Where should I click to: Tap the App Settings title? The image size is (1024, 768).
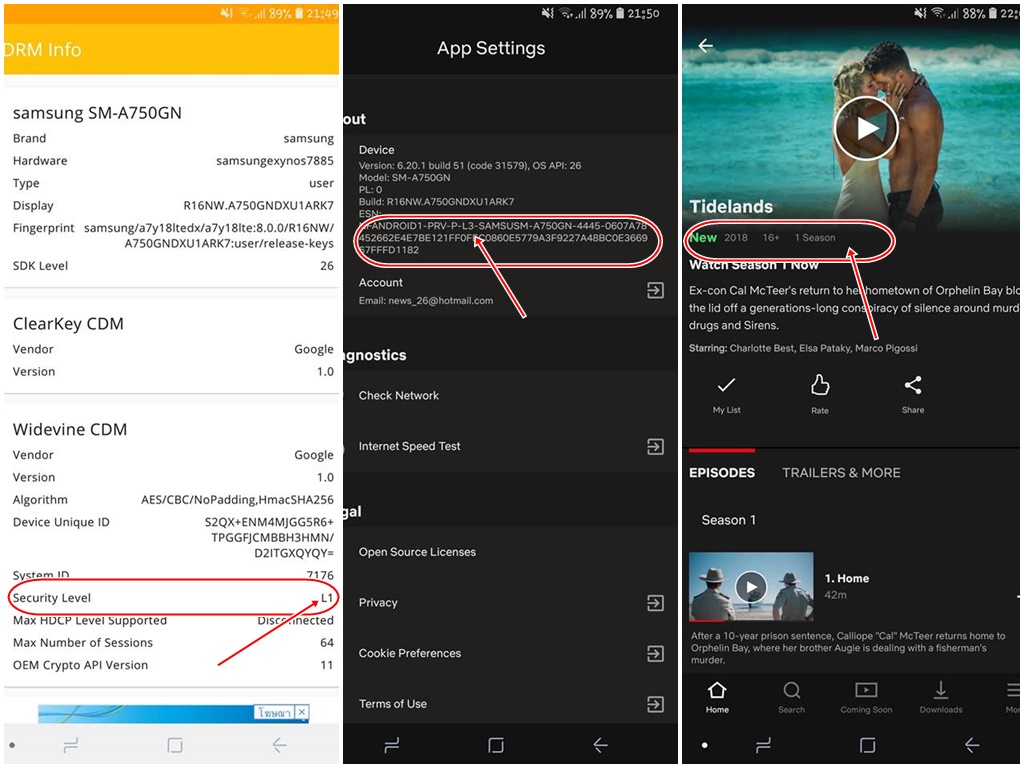pyautogui.click(x=491, y=48)
